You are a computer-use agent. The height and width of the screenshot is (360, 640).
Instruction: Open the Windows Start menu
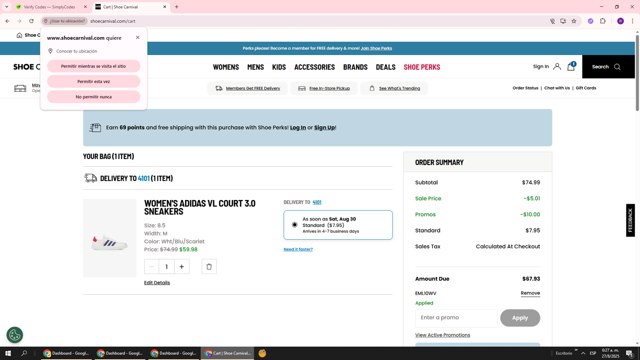(x=8, y=353)
